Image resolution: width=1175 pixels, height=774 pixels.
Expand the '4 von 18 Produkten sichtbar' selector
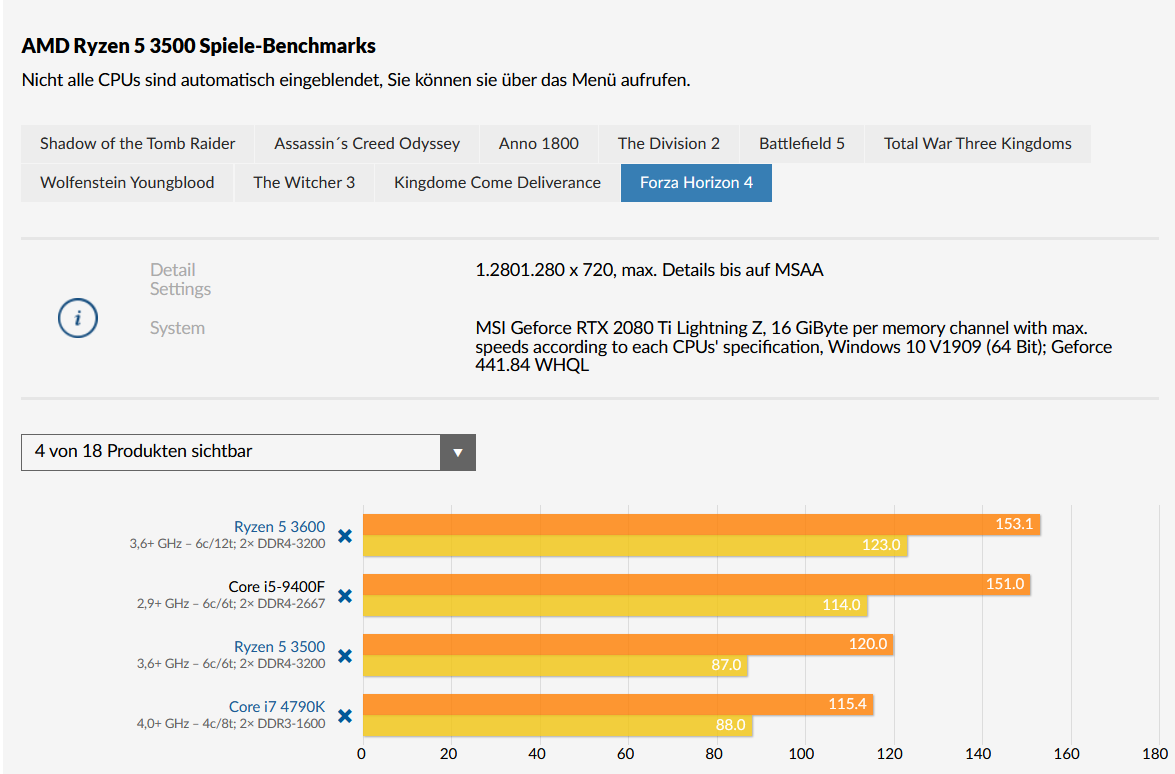pyautogui.click(x=231, y=452)
